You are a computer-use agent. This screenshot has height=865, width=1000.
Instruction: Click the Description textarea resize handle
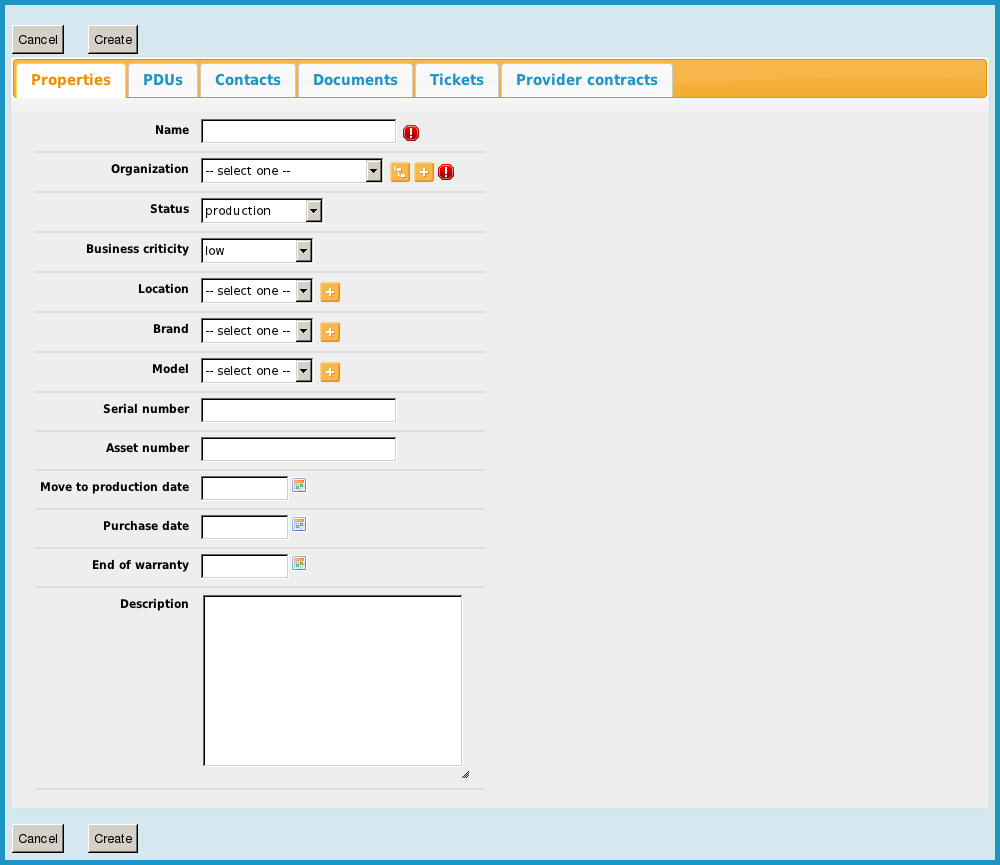(465, 774)
